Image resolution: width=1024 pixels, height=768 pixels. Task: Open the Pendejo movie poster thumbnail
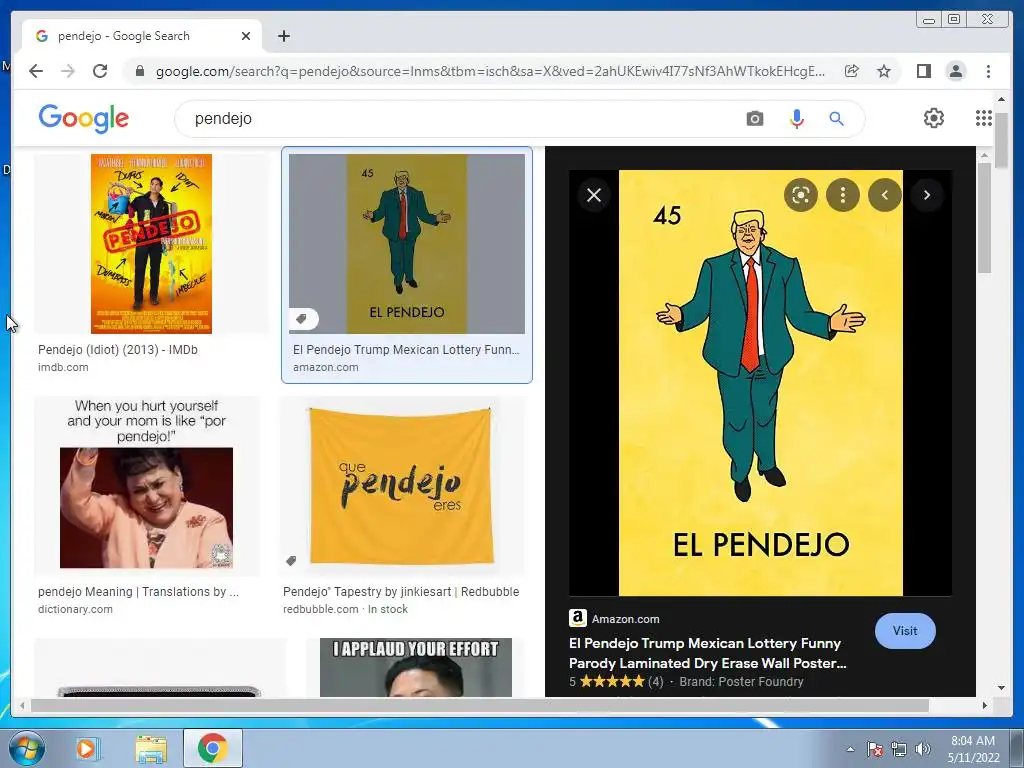152,244
